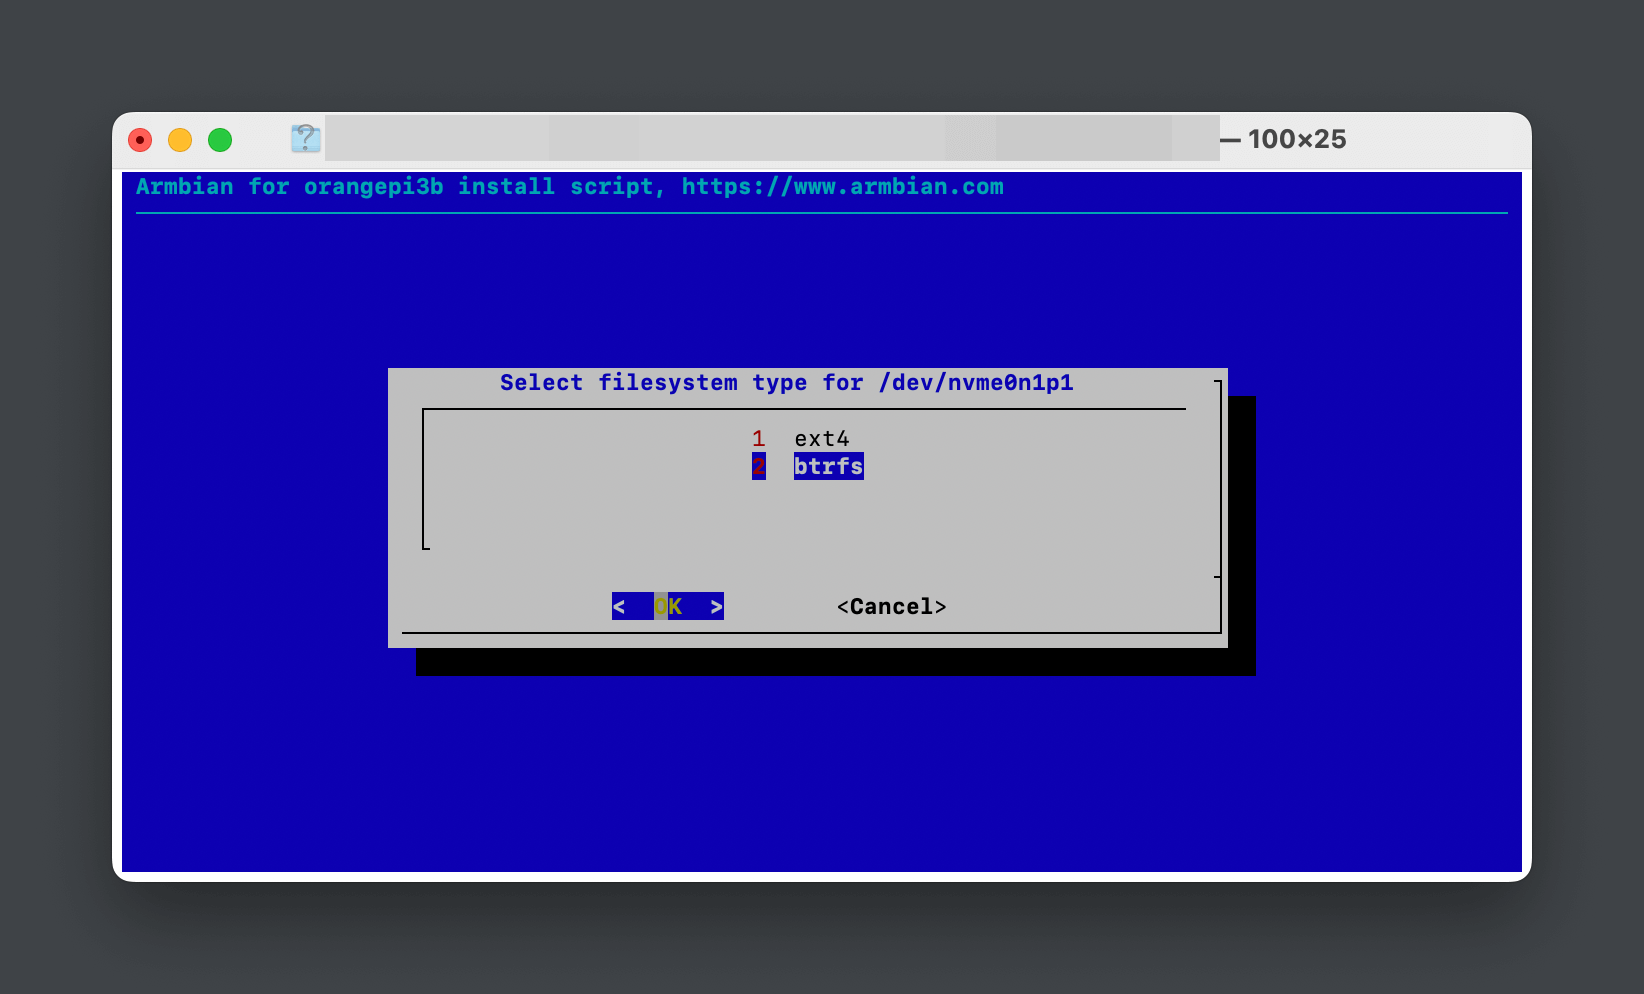The width and height of the screenshot is (1644, 994).
Task: Click the right angle bracket of OK
Action: [716, 607]
